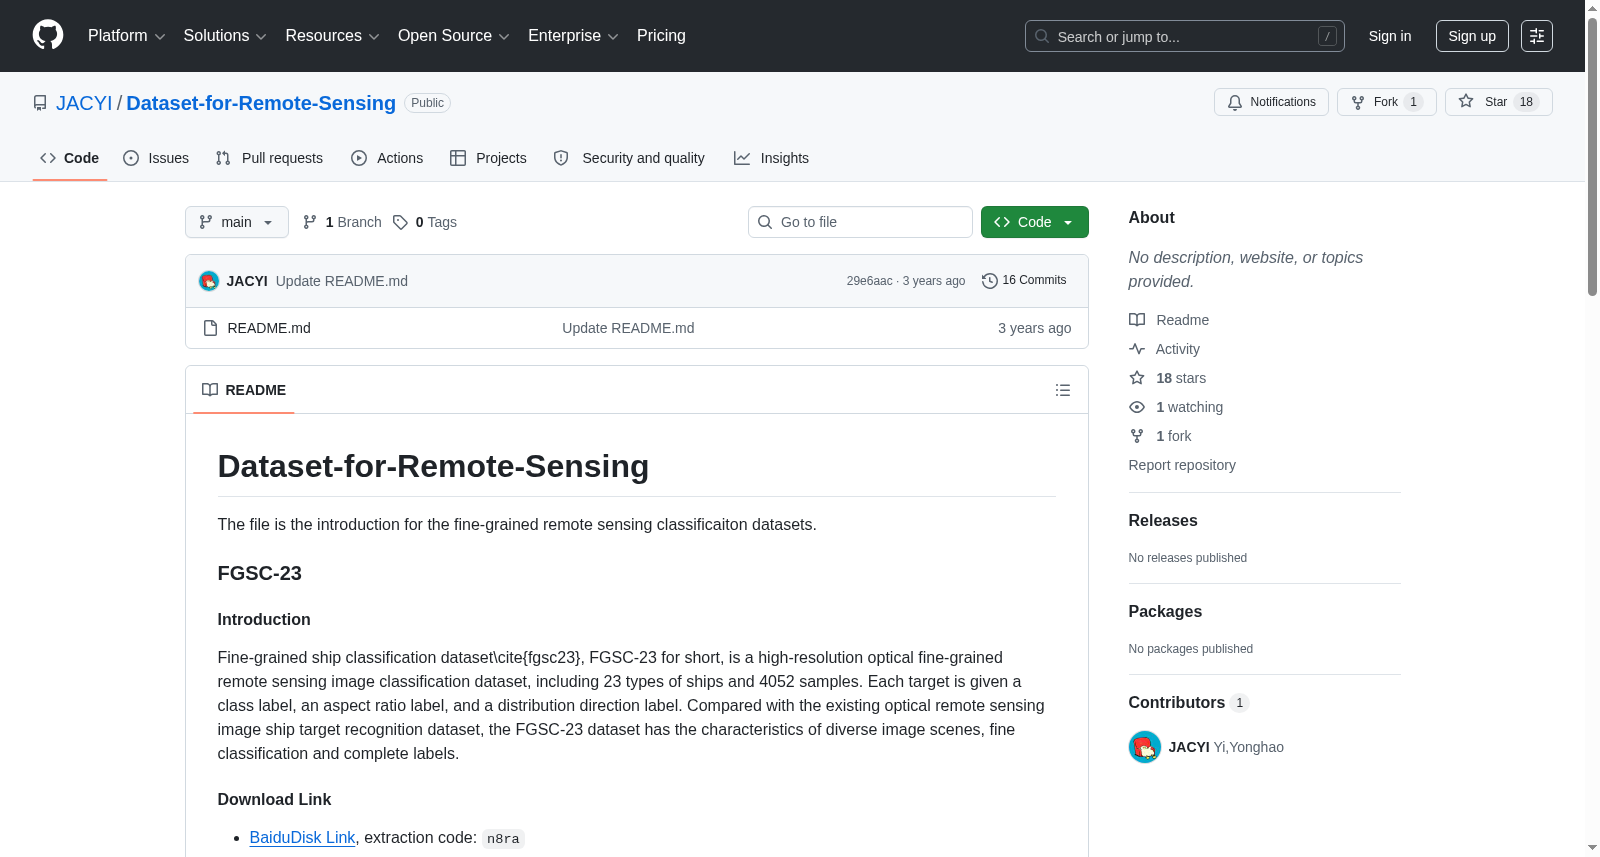Click the bell icon in Notifications
This screenshot has height=857, width=1600.
pyautogui.click(x=1235, y=102)
